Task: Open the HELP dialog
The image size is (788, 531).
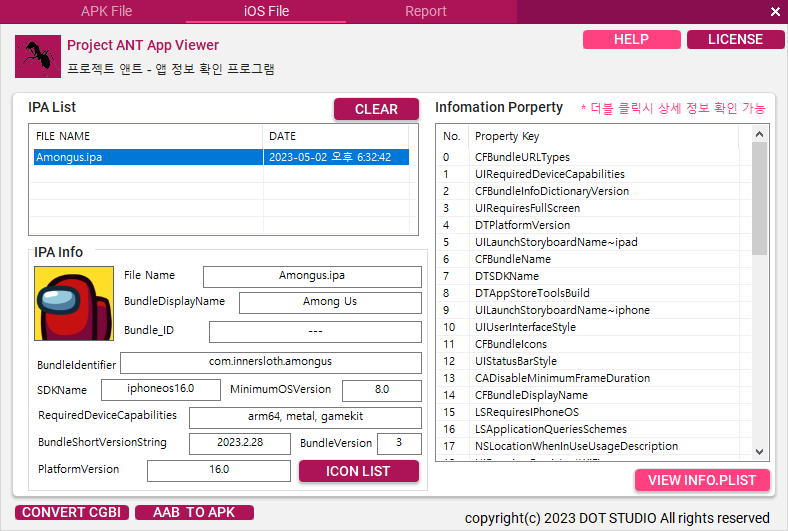Action: coord(632,39)
